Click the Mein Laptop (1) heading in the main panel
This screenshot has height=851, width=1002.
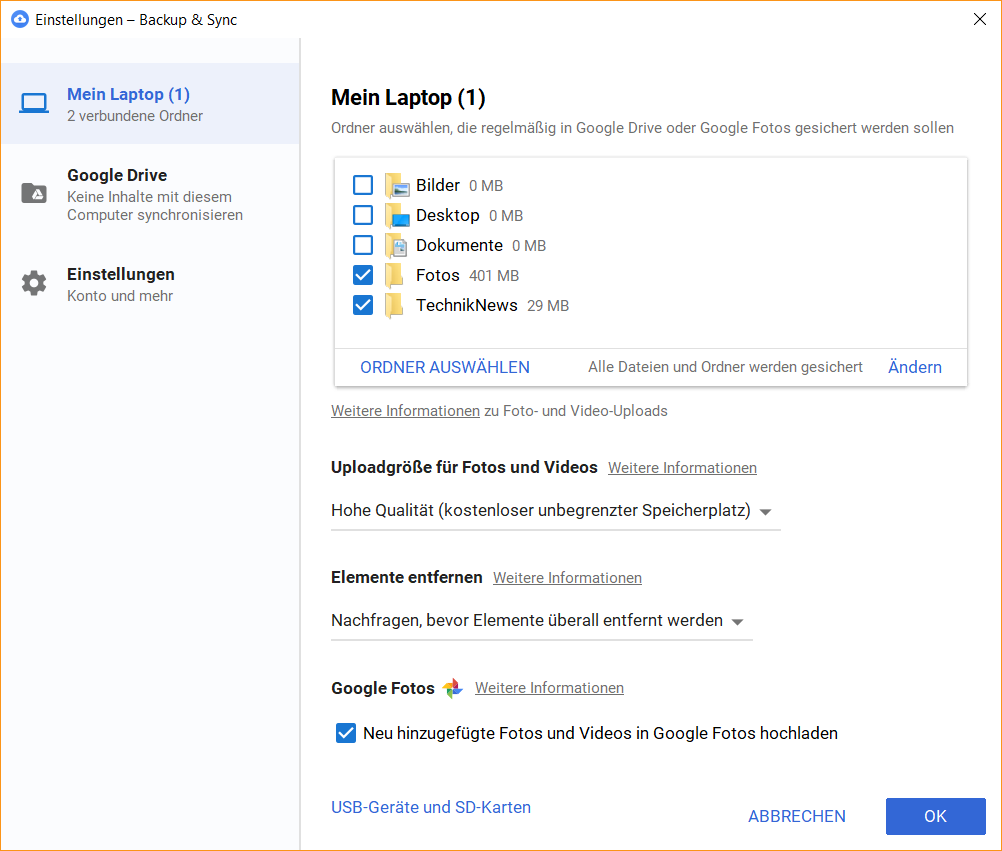point(408,98)
